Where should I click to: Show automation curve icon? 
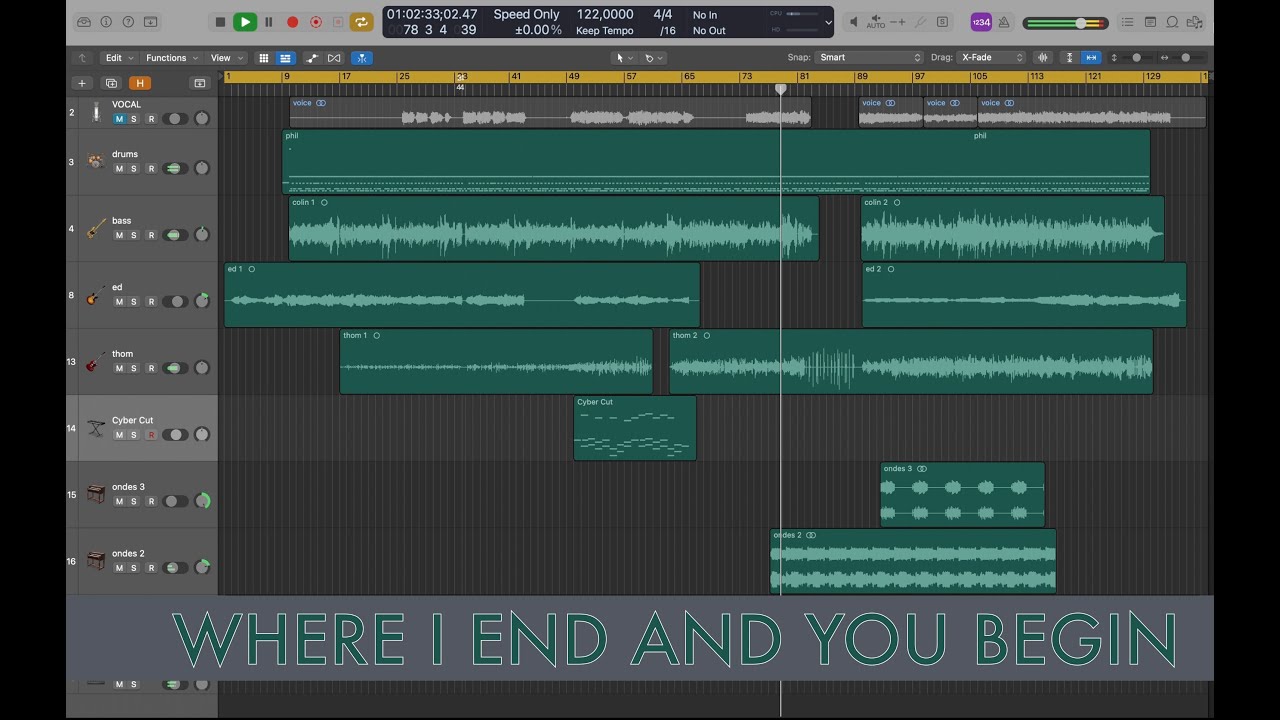[313, 58]
